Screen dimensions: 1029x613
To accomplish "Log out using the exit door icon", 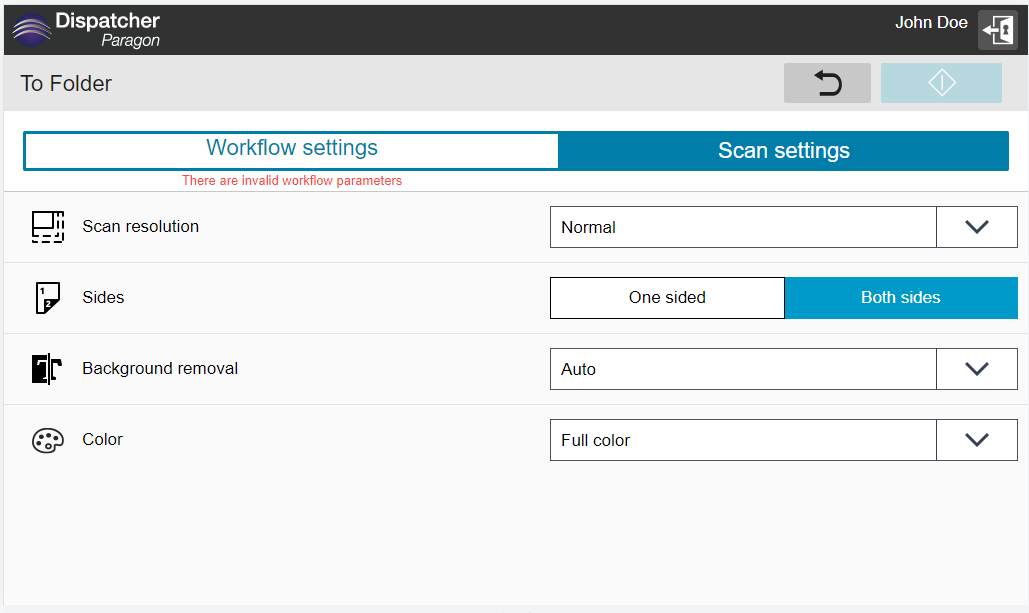I will tap(998, 30).
